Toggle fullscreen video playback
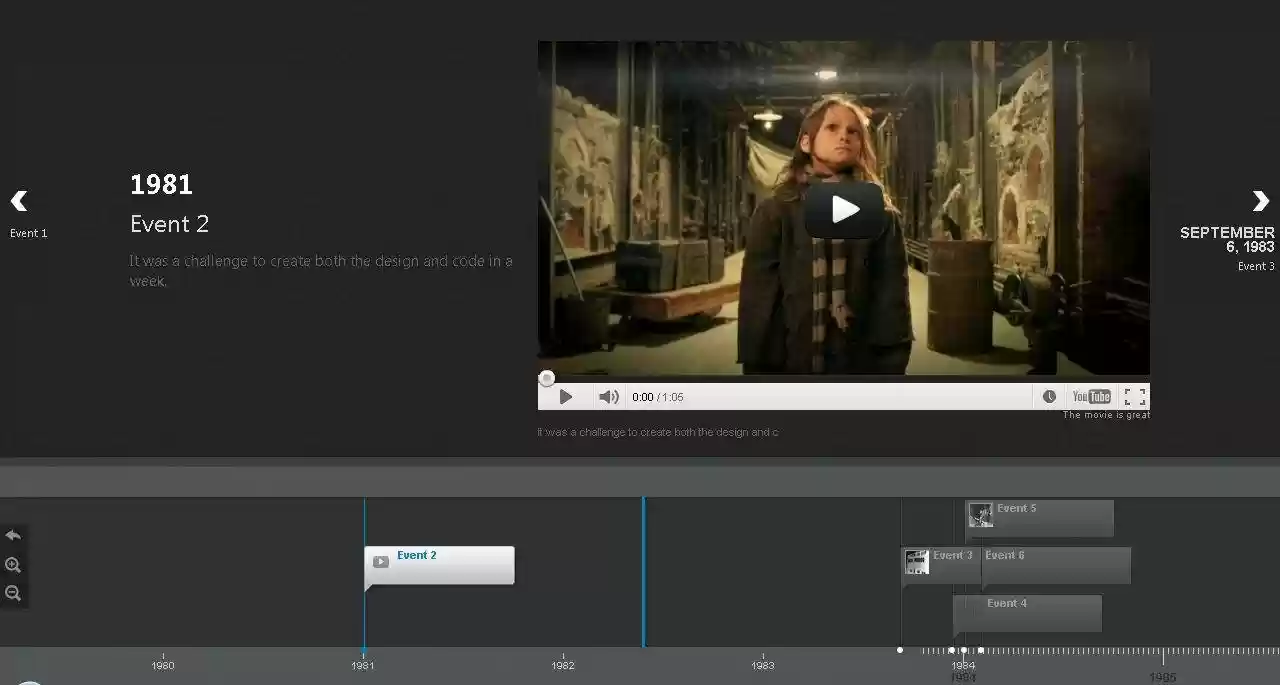This screenshot has height=685, width=1280. (1134, 396)
